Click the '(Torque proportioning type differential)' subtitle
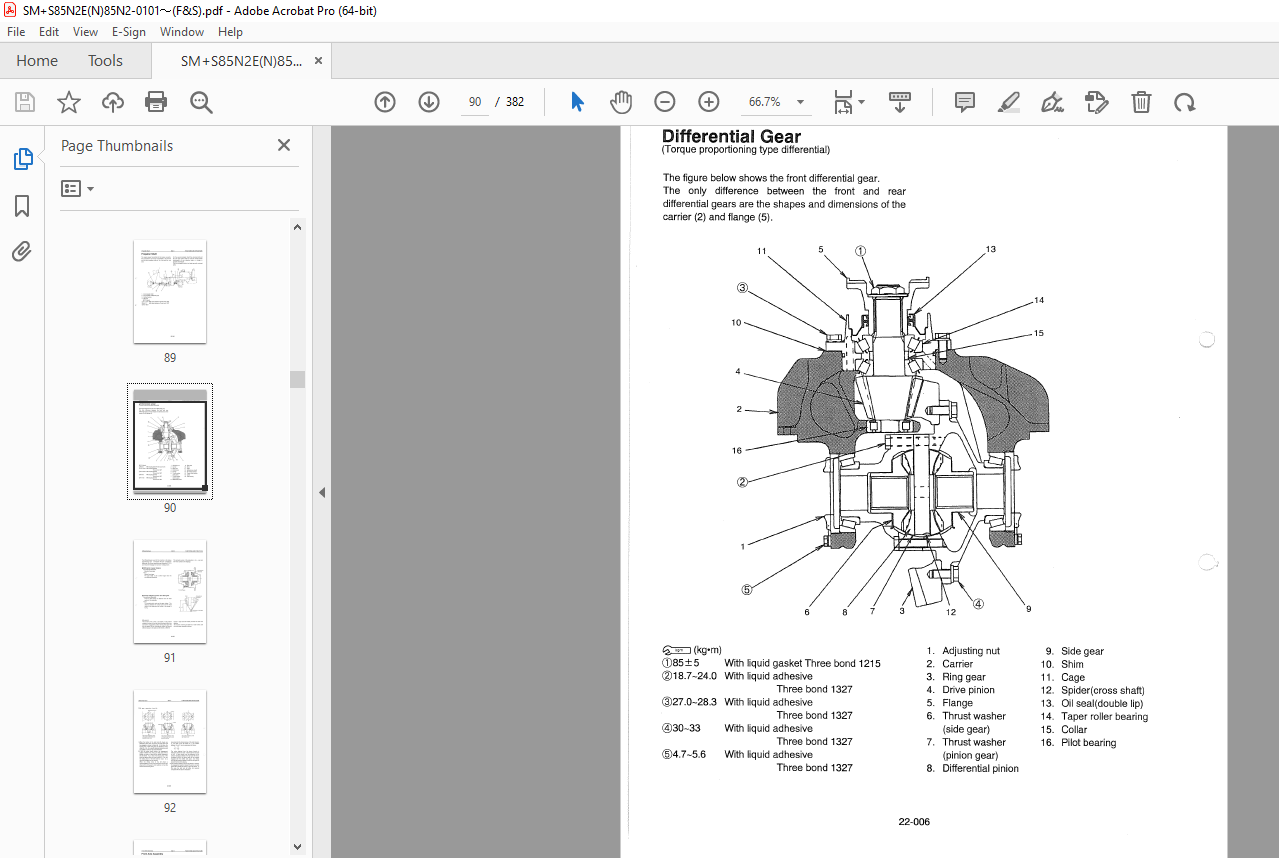1279x858 pixels. pyautogui.click(x=746, y=150)
